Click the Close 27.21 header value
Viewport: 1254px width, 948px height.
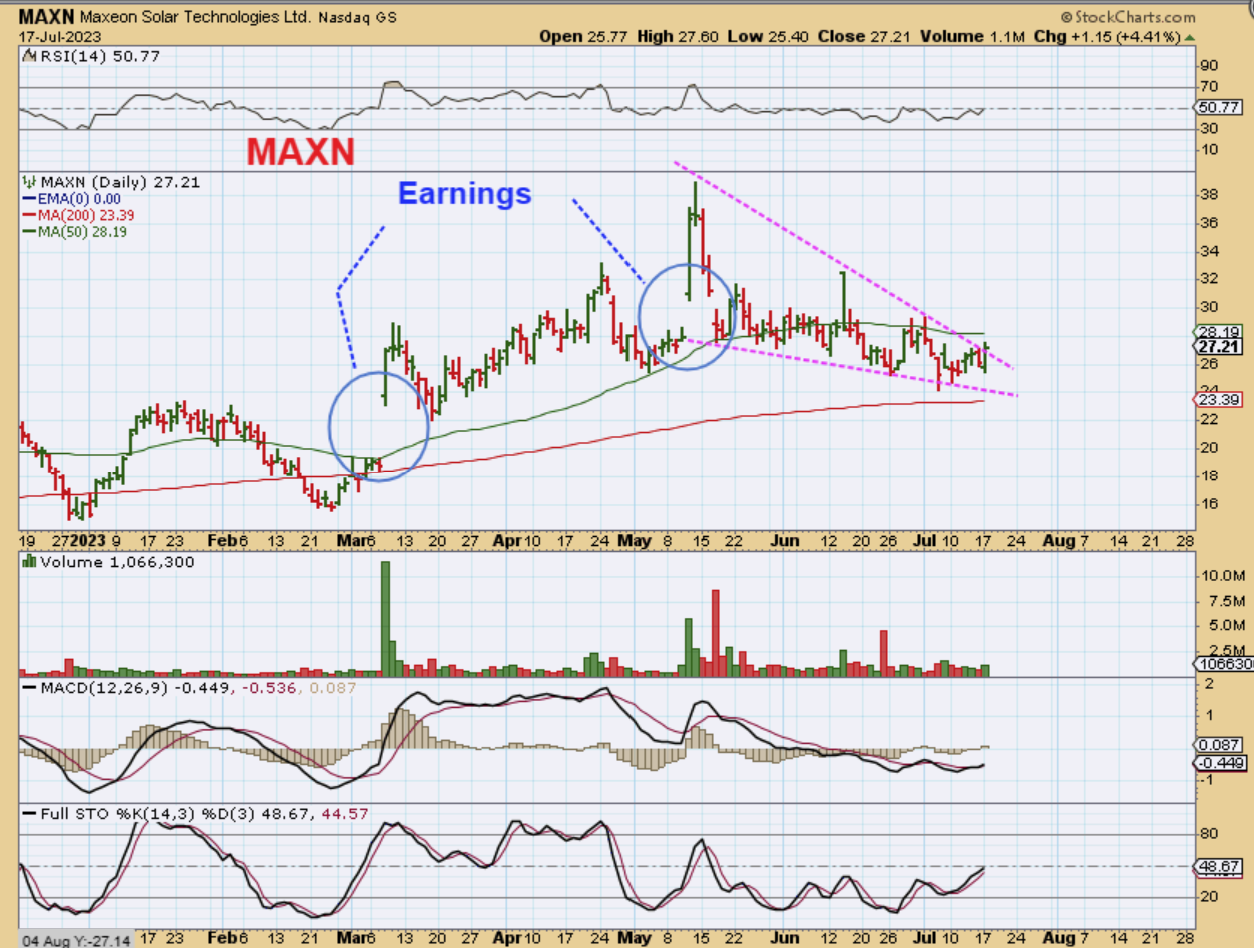[x=862, y=36]
